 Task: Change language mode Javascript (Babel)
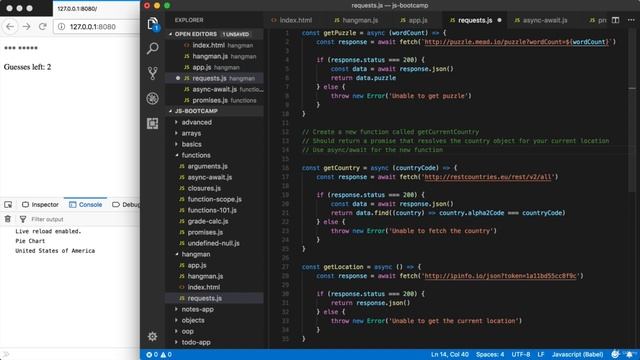577,355
